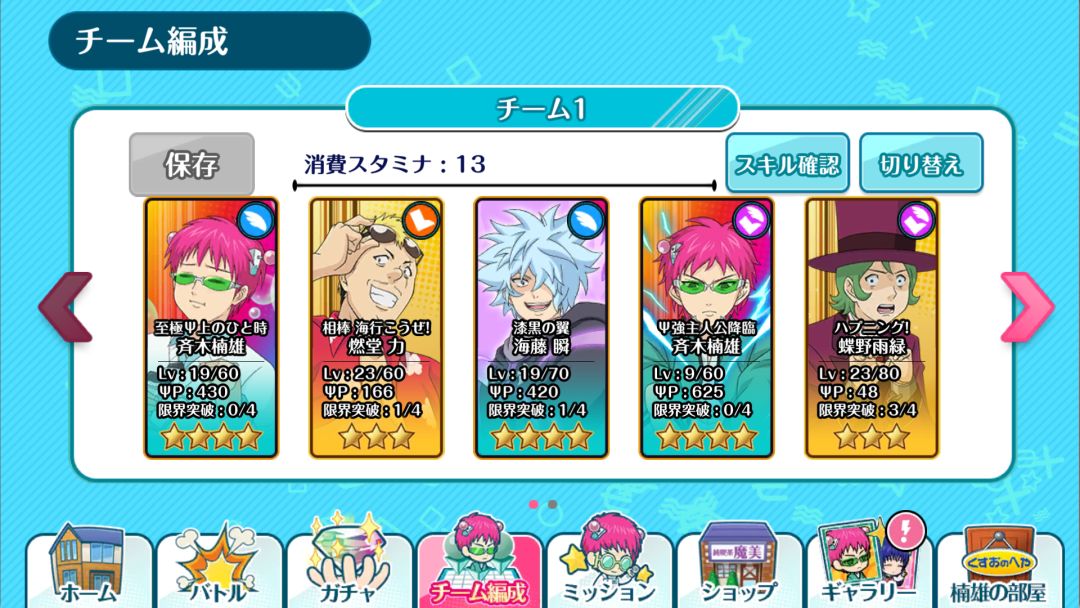1080x608 pixels.
Task: Open スキル確認 skill check
Action: [787, 164]
